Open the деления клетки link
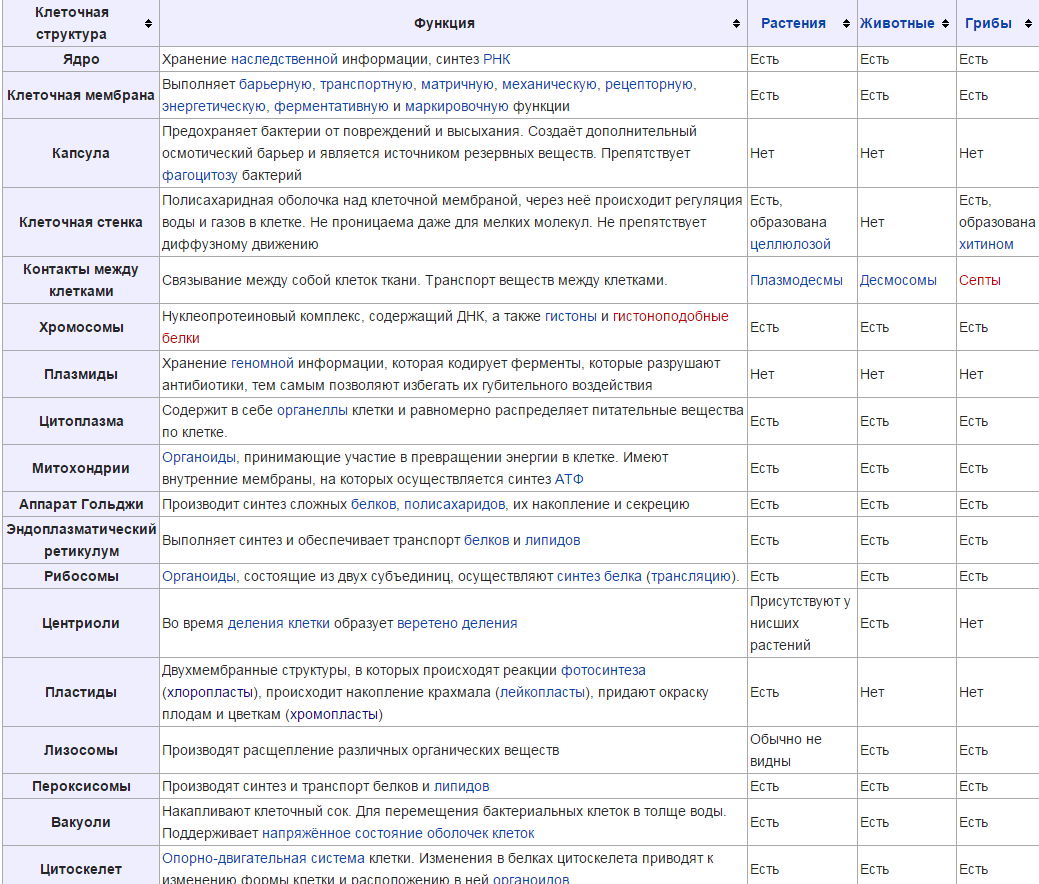The width and height of the screenshot is (1039, 884). 278,623
